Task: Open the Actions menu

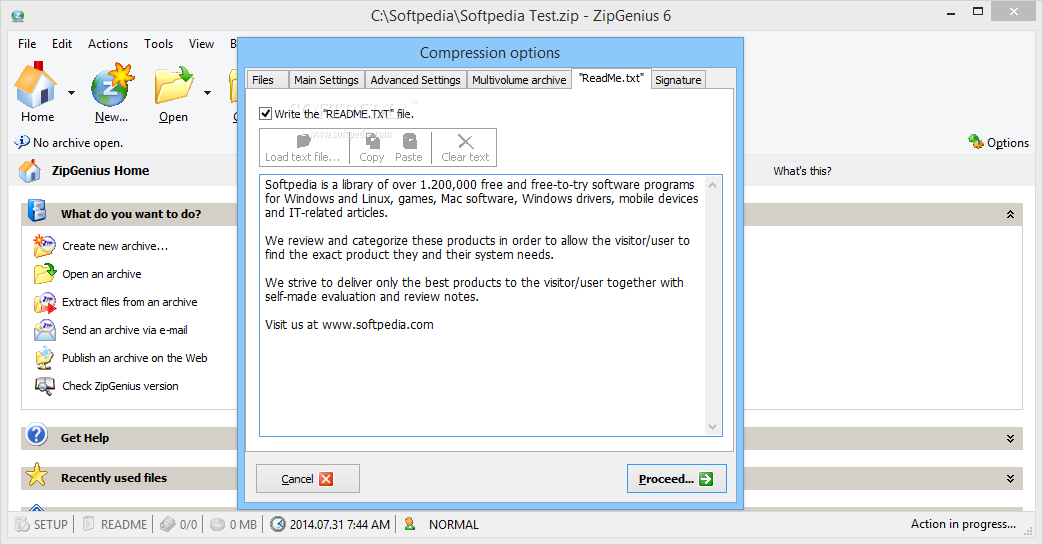Action: click(x=108, y=44)
